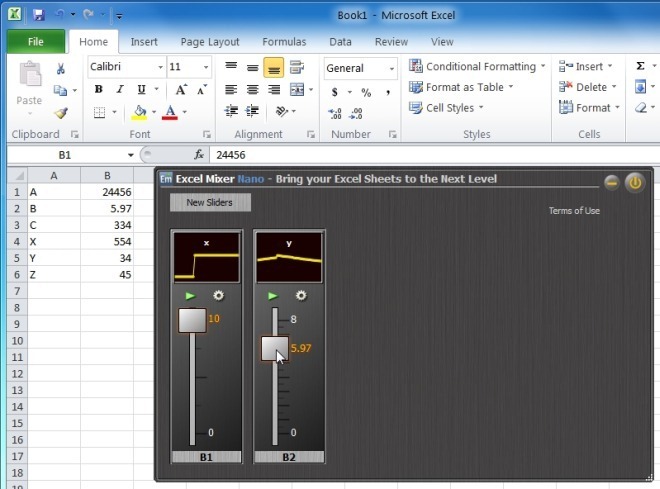
Task: Click the B2 slider play arrow
Action: click(x=273, y=296)
